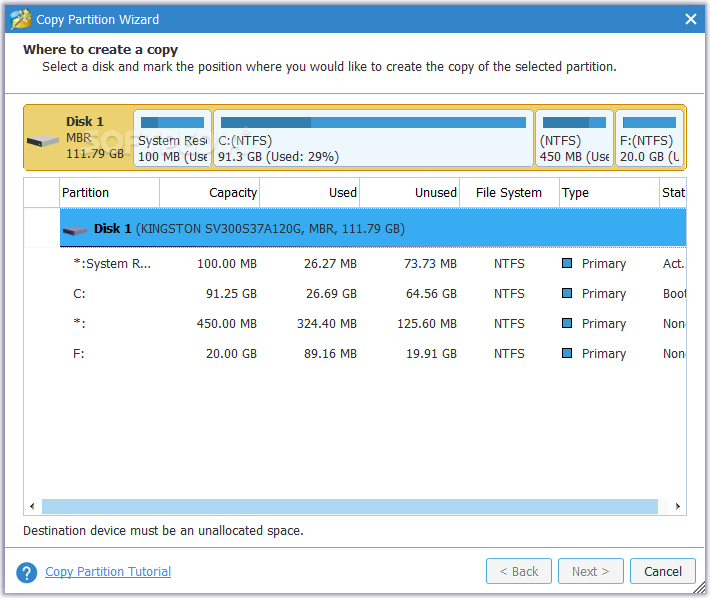Click the C: partition usage bar
Image resolution: width=710 pixels, height=598 pixels.
coord(373,122)
